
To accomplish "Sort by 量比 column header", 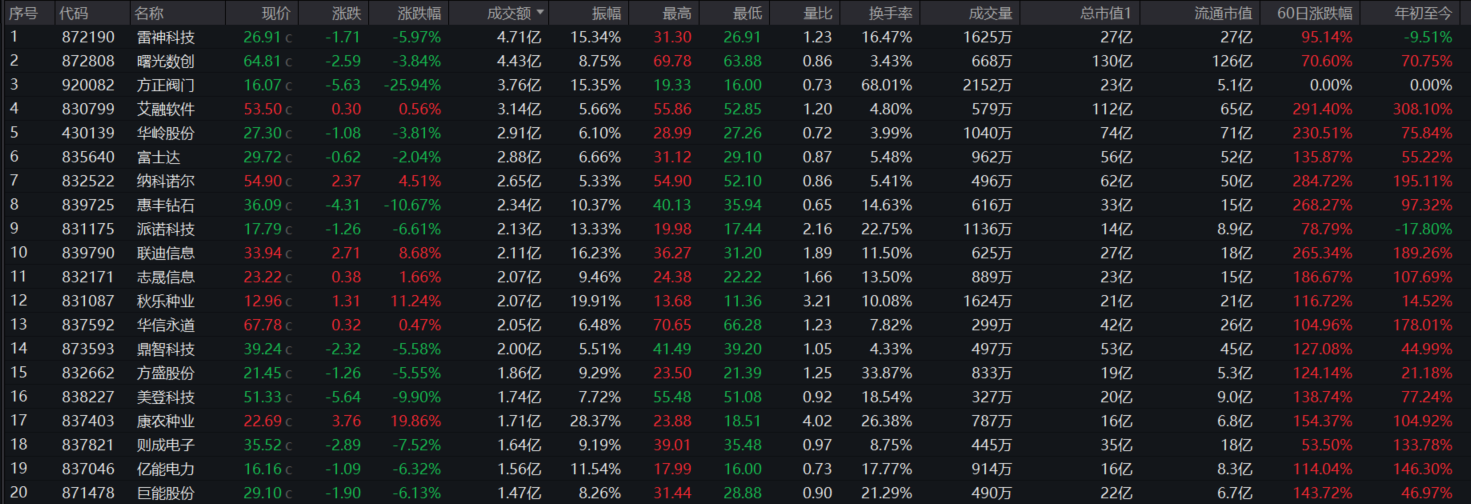I will pyautogui.click(x=817, y=13).
